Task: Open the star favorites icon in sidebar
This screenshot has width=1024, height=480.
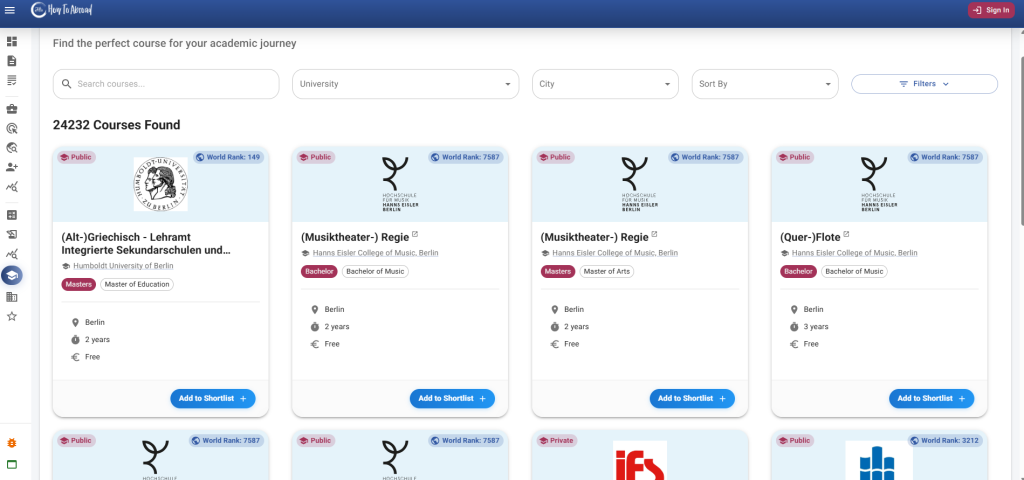Action: pyautogui.click(x=12, y=316)
